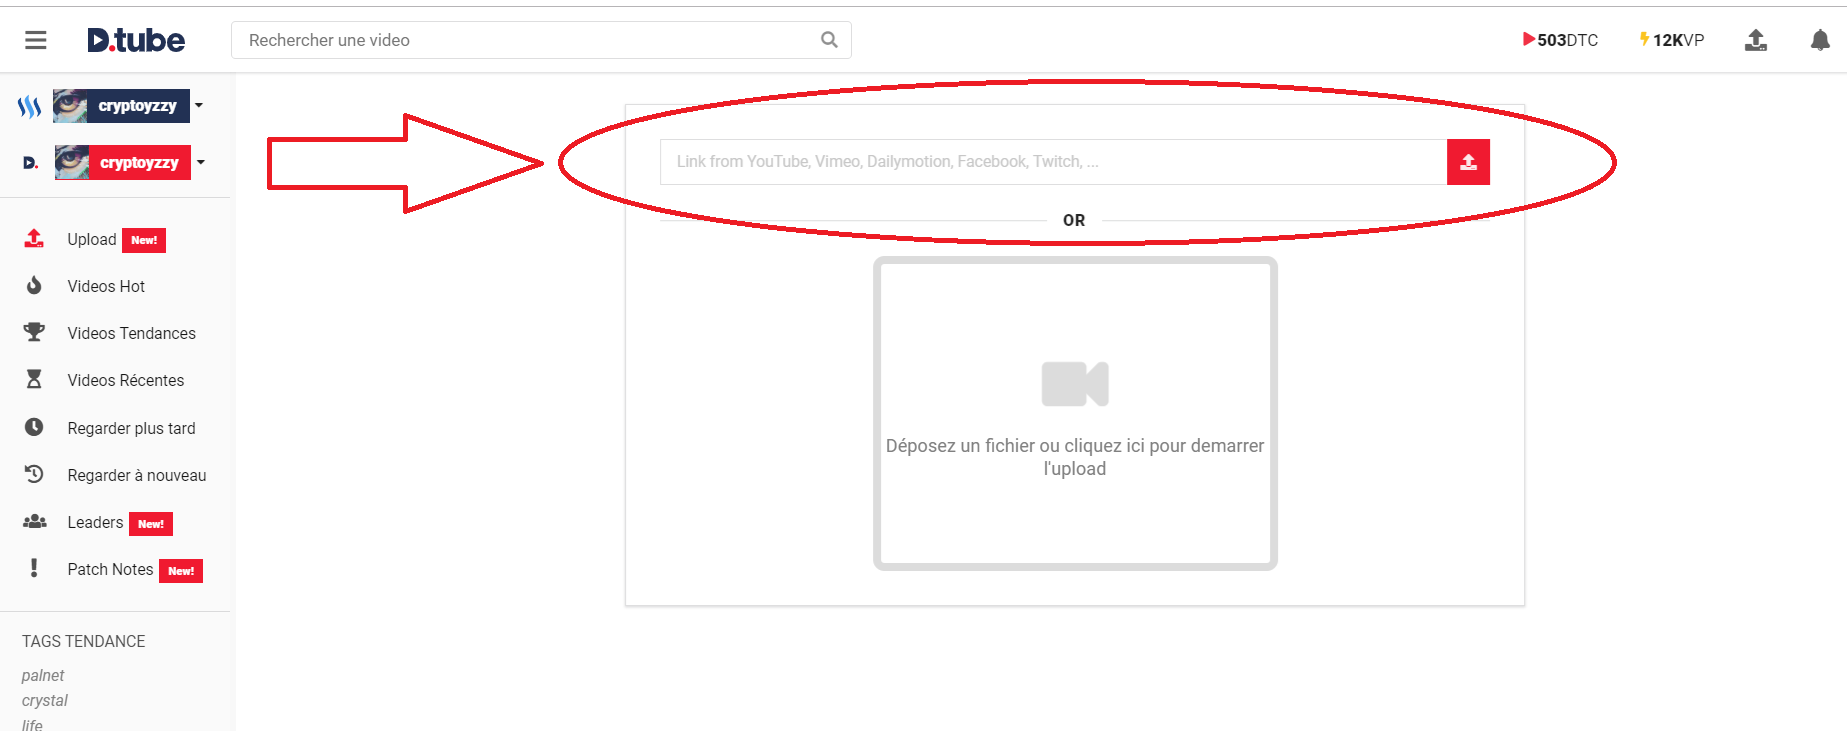Open the life trending tag

[x=32, y=725]
